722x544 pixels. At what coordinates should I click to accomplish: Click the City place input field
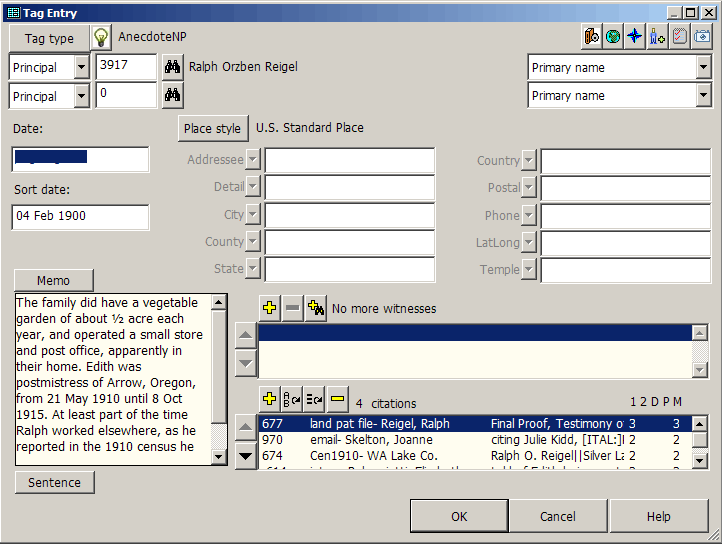click(x=349, y=215)
